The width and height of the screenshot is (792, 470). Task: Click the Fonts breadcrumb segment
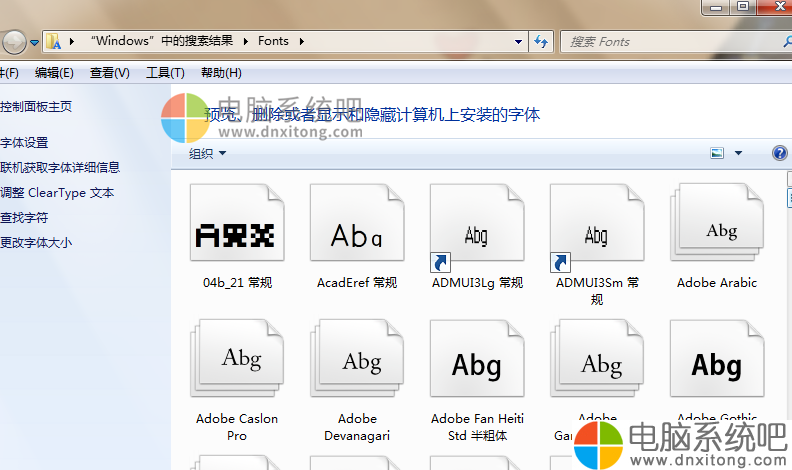tap(273, 41)
